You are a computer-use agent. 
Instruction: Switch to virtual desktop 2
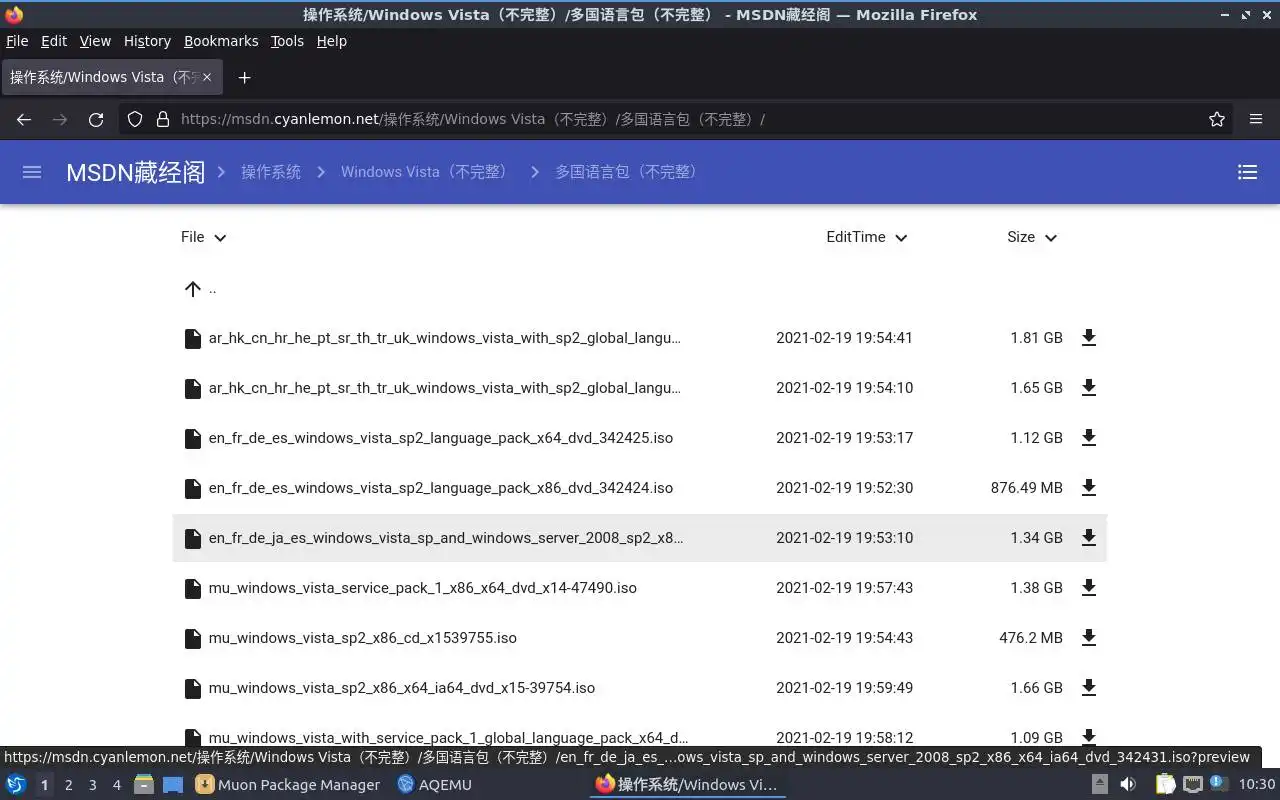(68, 785)
